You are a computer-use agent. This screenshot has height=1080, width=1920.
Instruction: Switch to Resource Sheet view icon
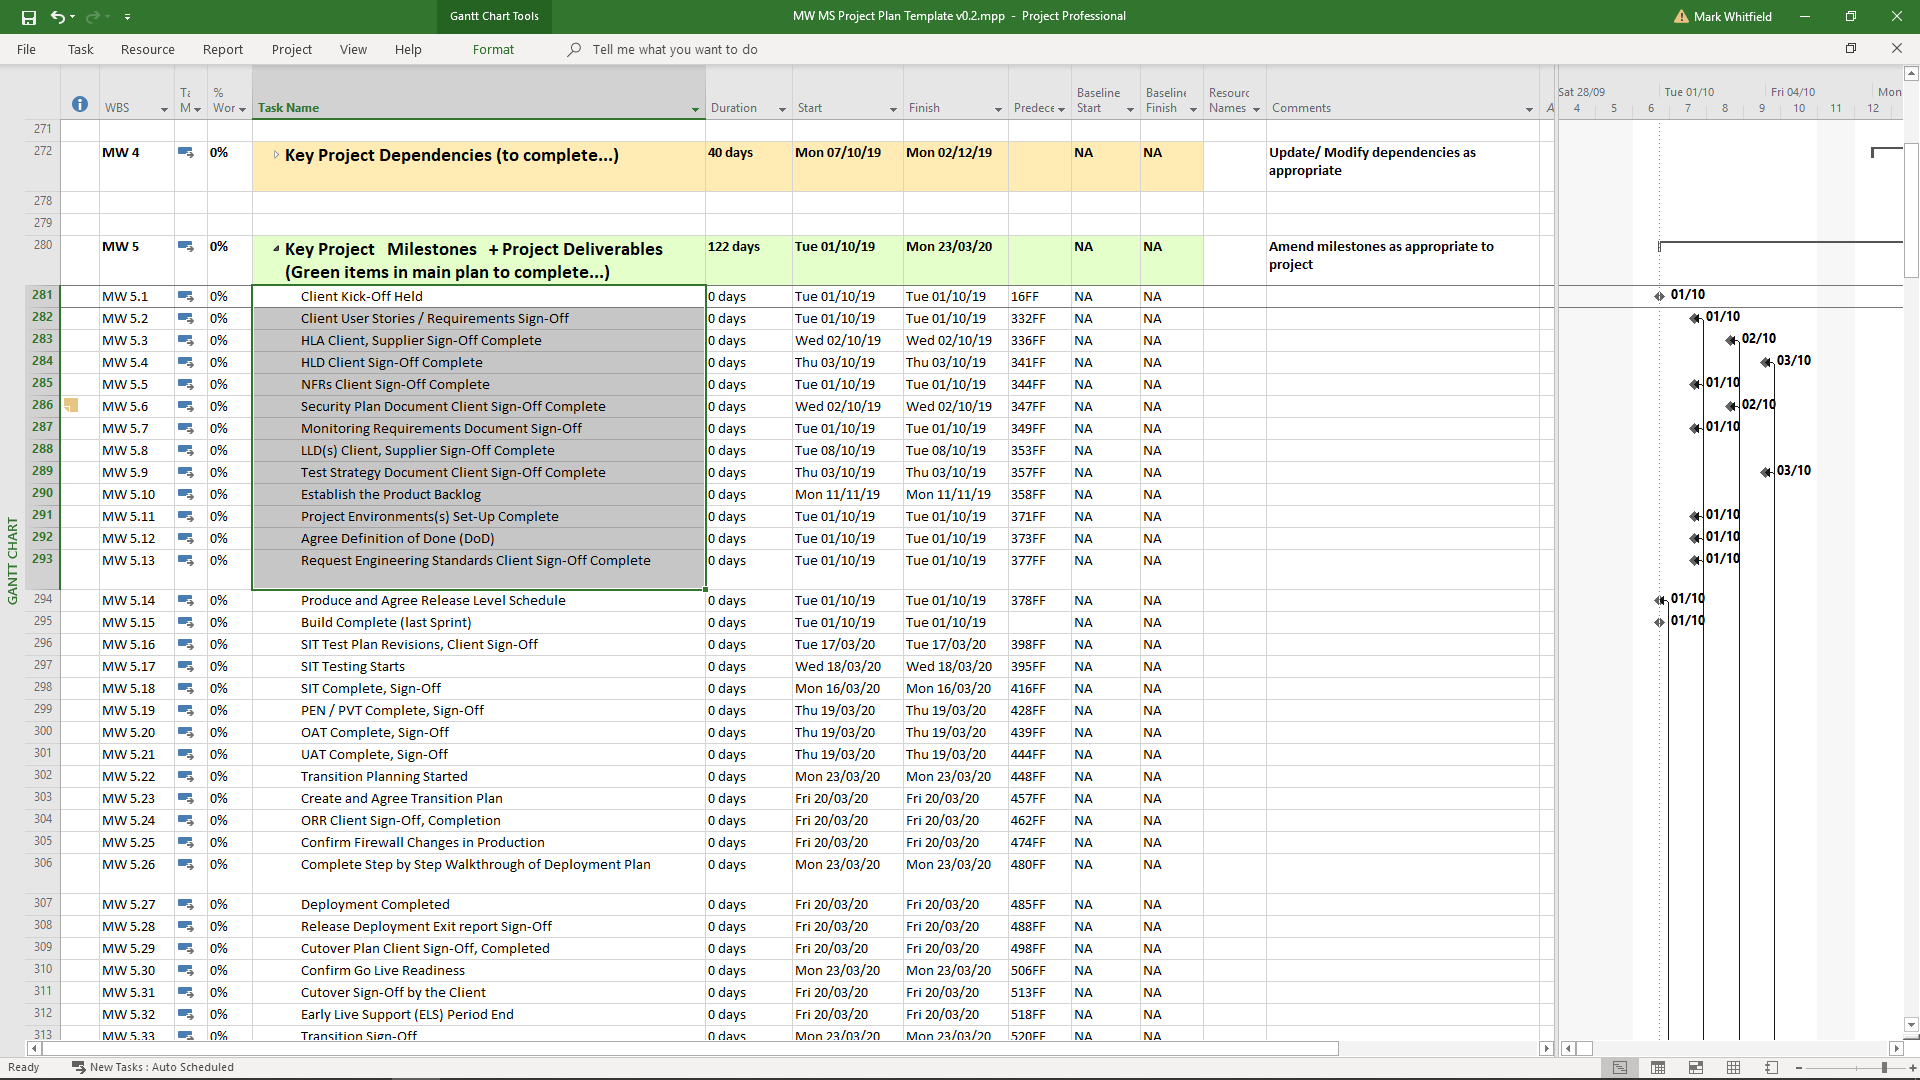point(1733,1068)
